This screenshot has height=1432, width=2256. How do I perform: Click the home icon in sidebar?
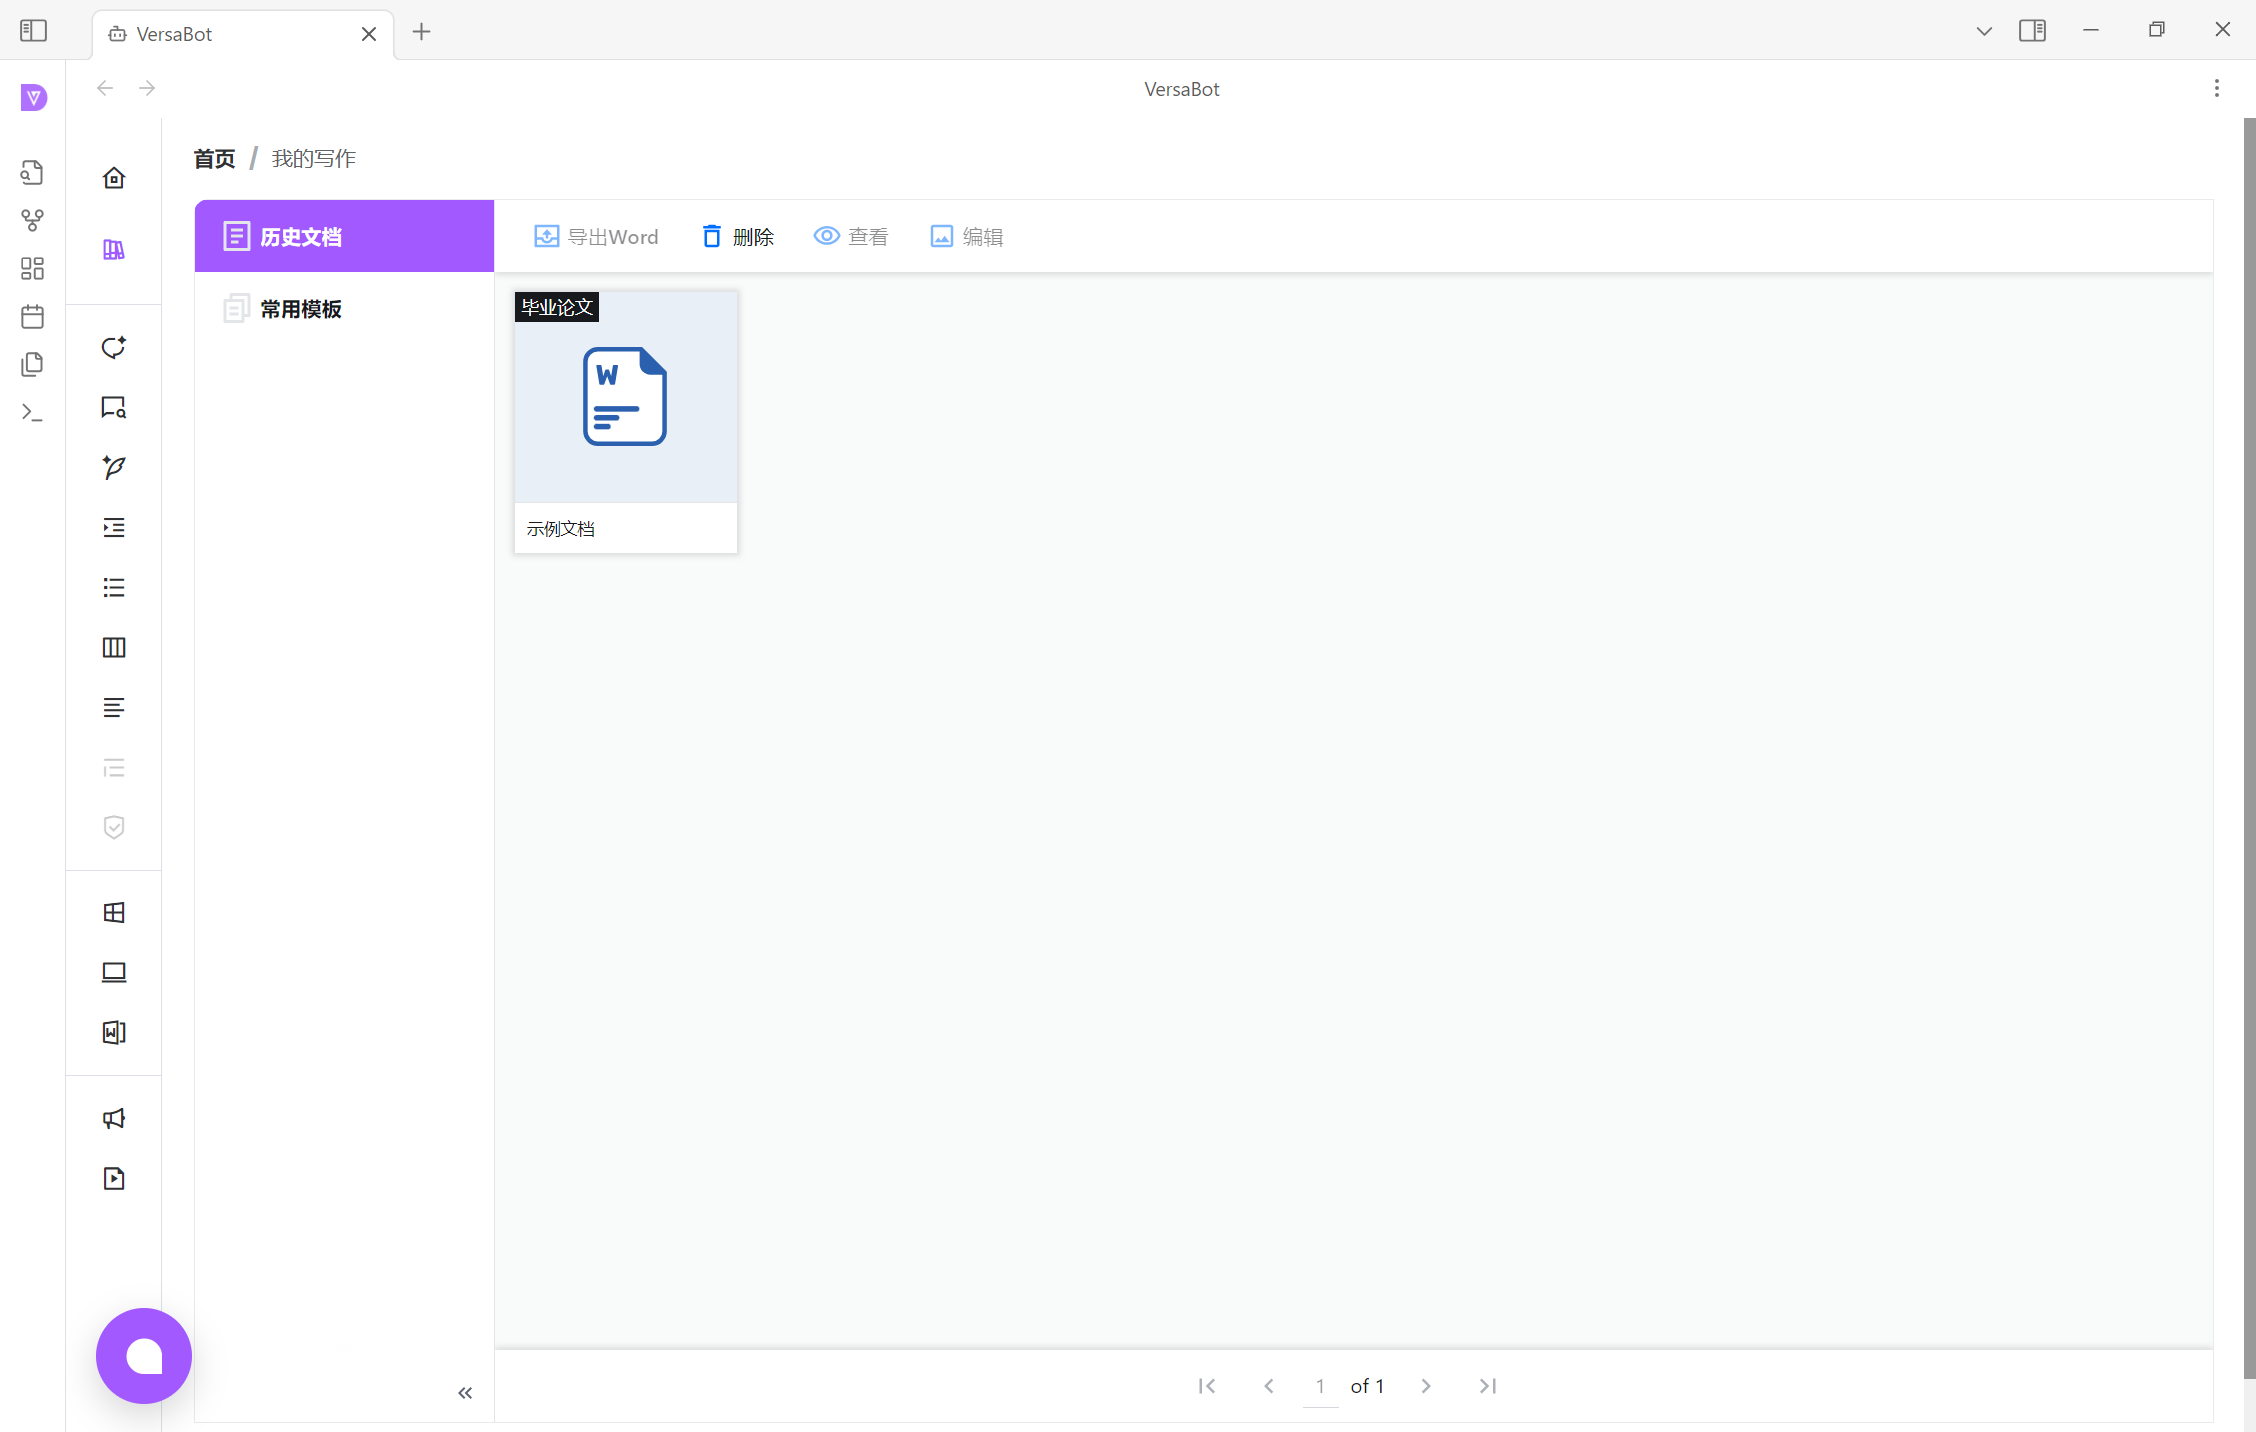[114, 178]
